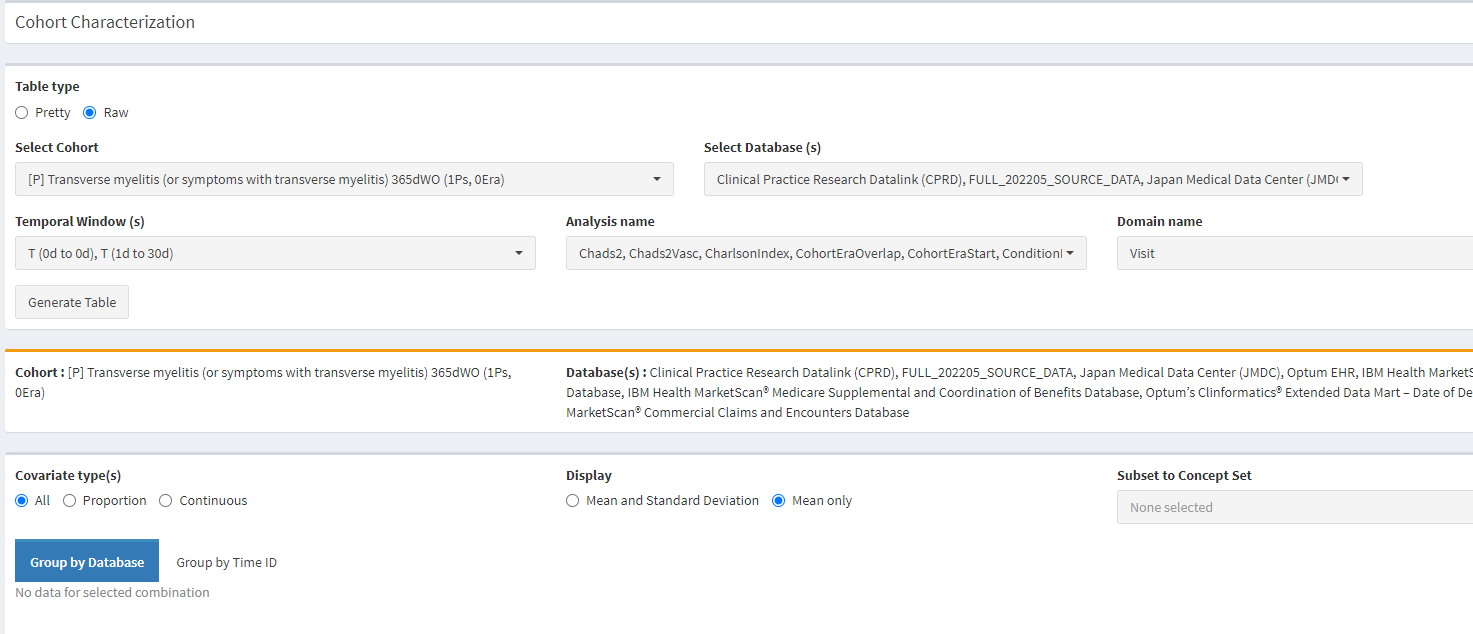The image size is (1473, 634).
Task: Click the Temporal Window(s) dropdown caret
Action: point(518,253)
